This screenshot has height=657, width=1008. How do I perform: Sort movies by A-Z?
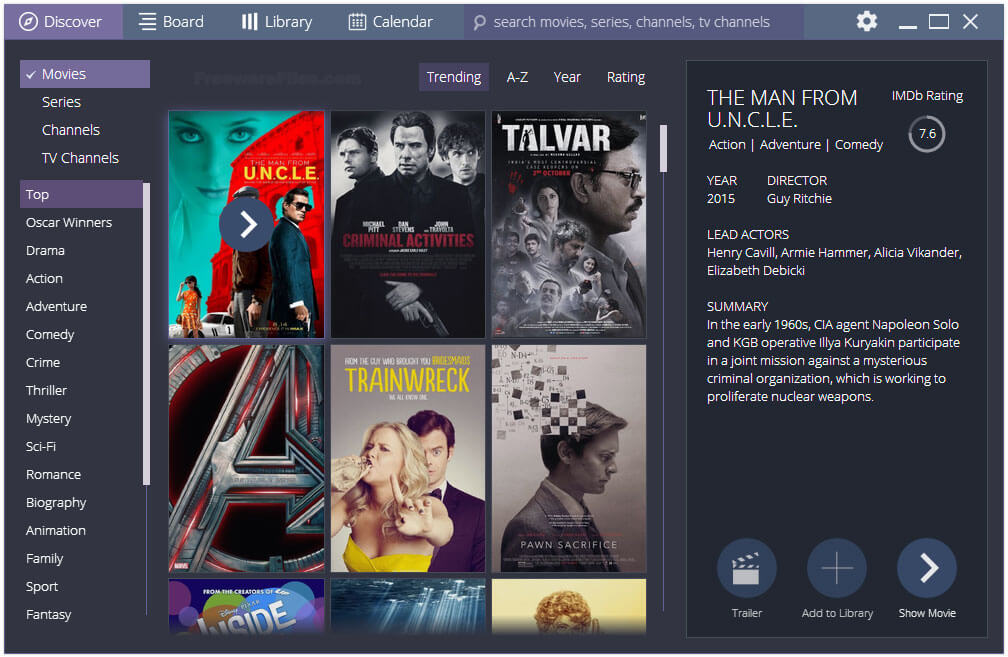[x=518, y=77]
